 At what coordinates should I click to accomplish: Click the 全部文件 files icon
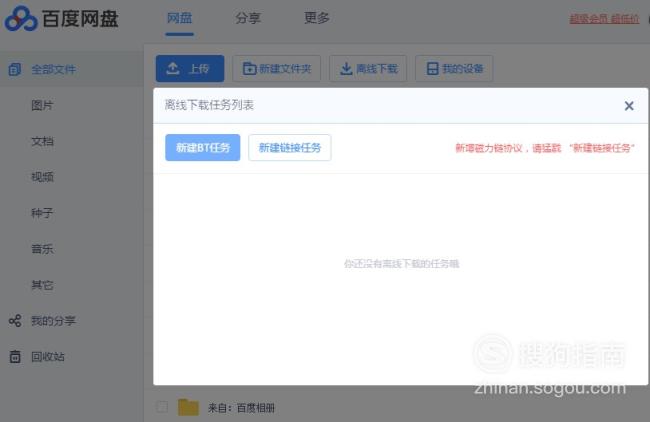click(15, 69)
